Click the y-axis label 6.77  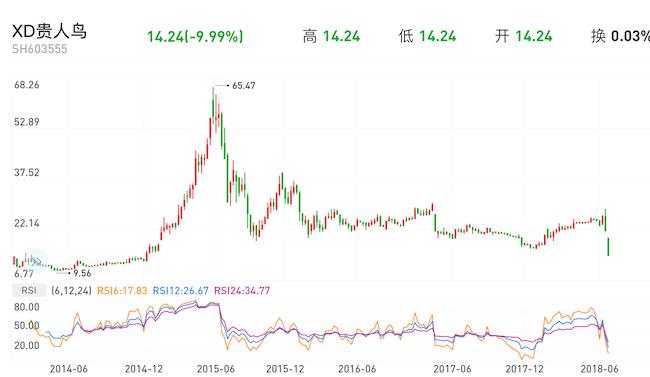click(x=24, y=274)
